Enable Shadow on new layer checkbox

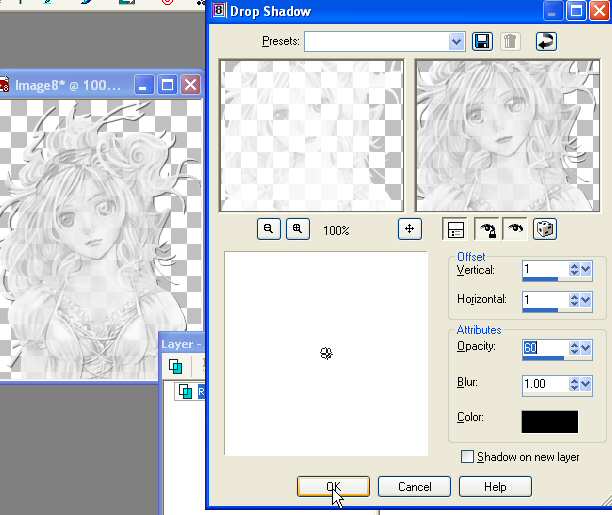point(467,456)
